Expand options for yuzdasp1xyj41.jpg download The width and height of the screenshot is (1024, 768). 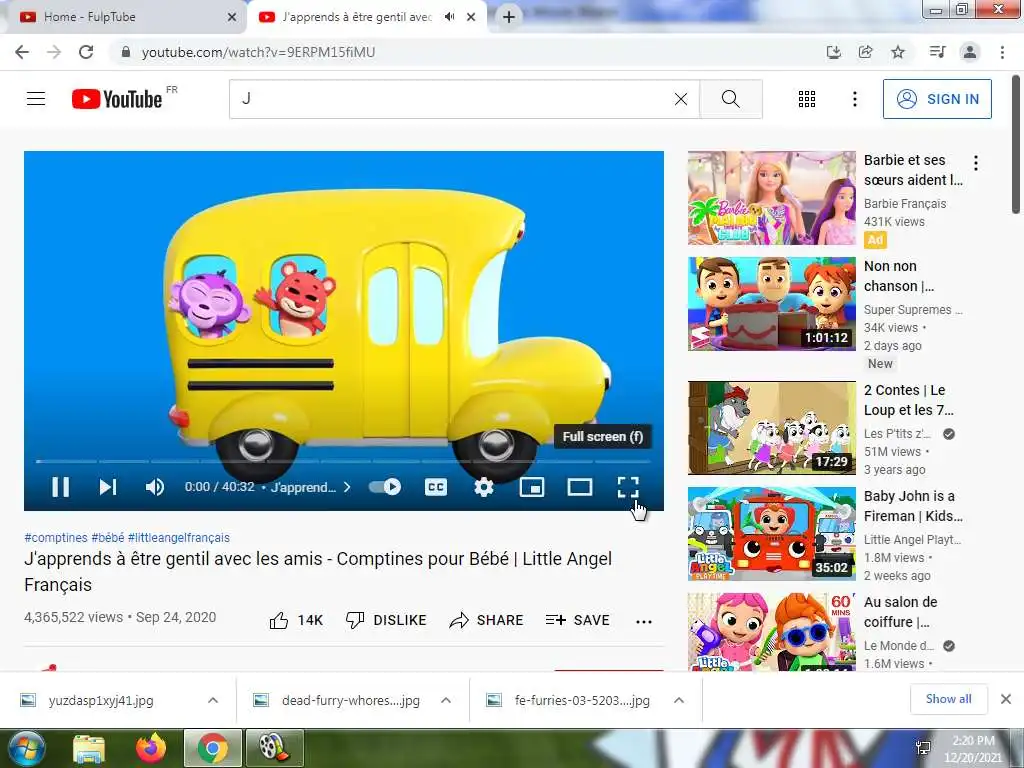pos(213,700)
